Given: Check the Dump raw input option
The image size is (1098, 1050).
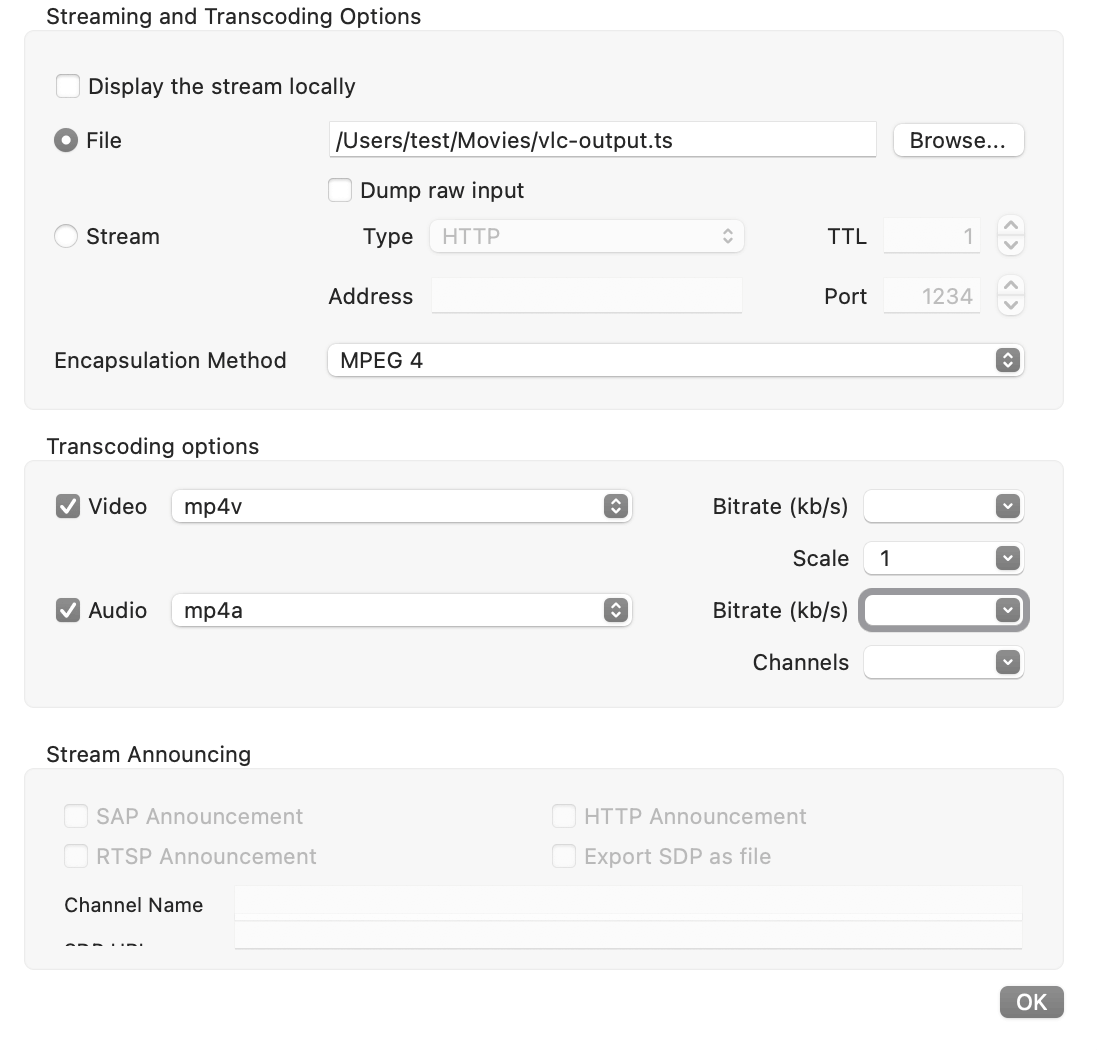Looking at the screenshot, I should click(340, 190).
